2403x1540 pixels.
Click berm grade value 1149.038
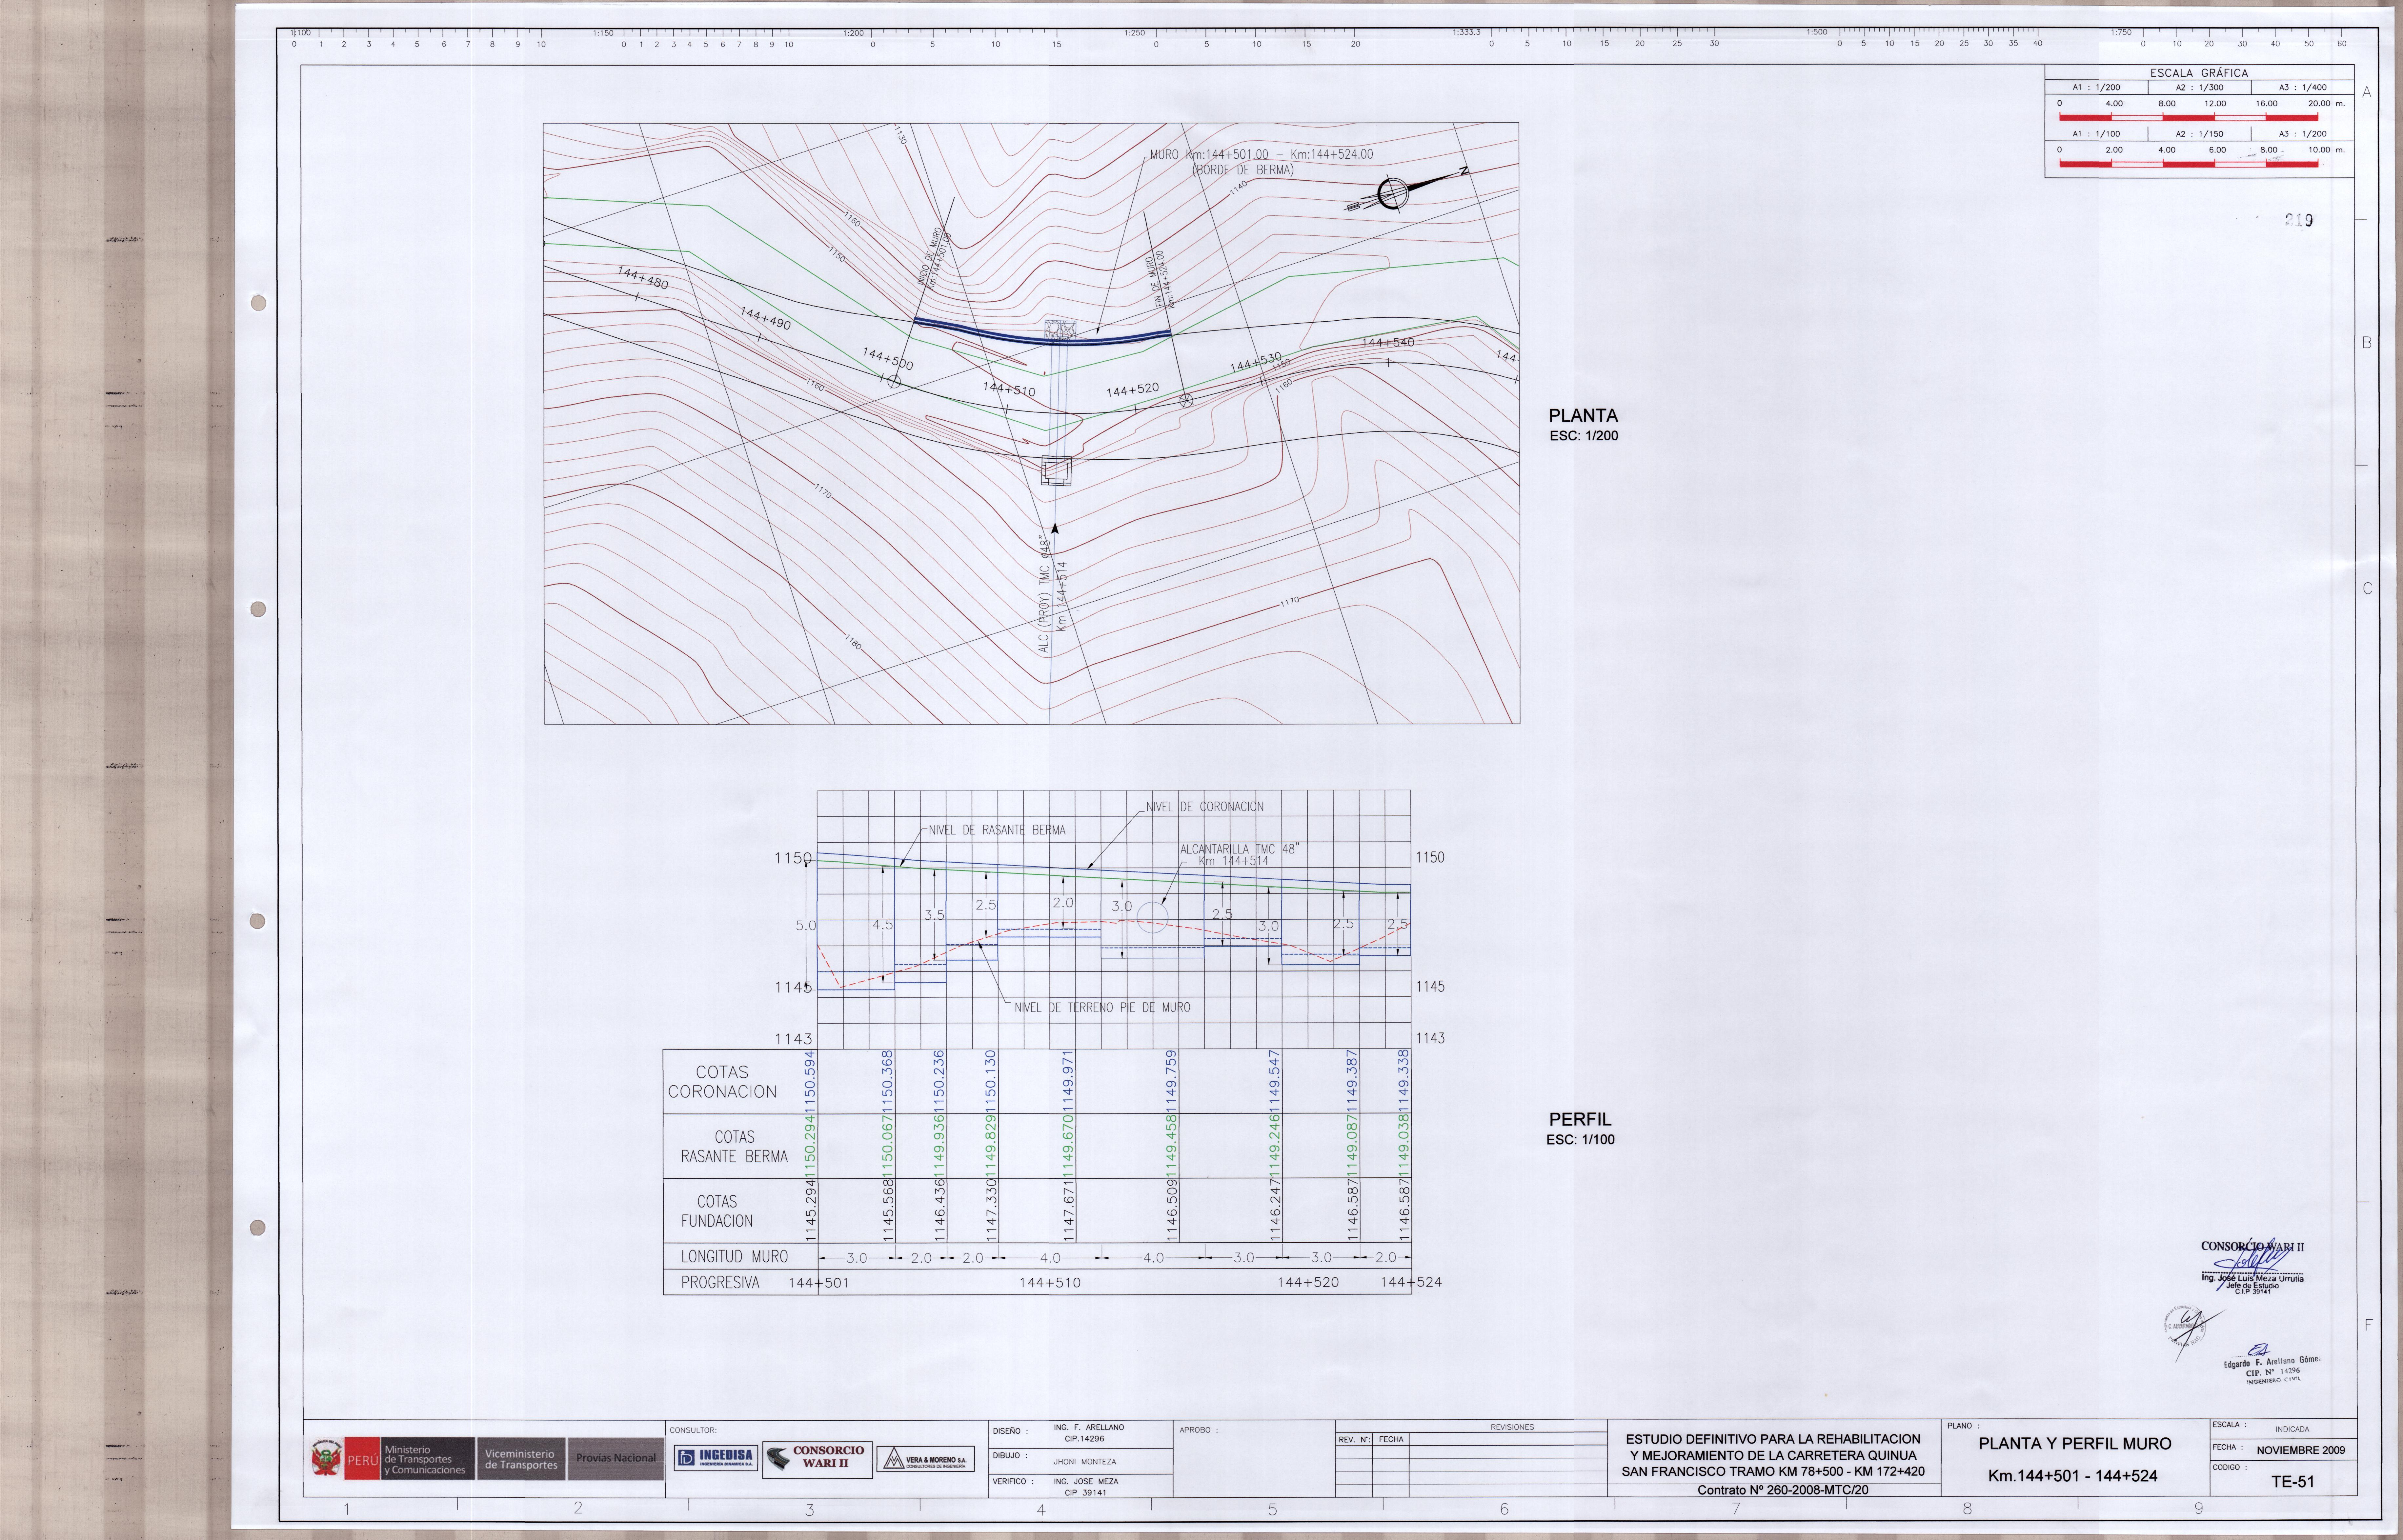pos(1404,1146)
